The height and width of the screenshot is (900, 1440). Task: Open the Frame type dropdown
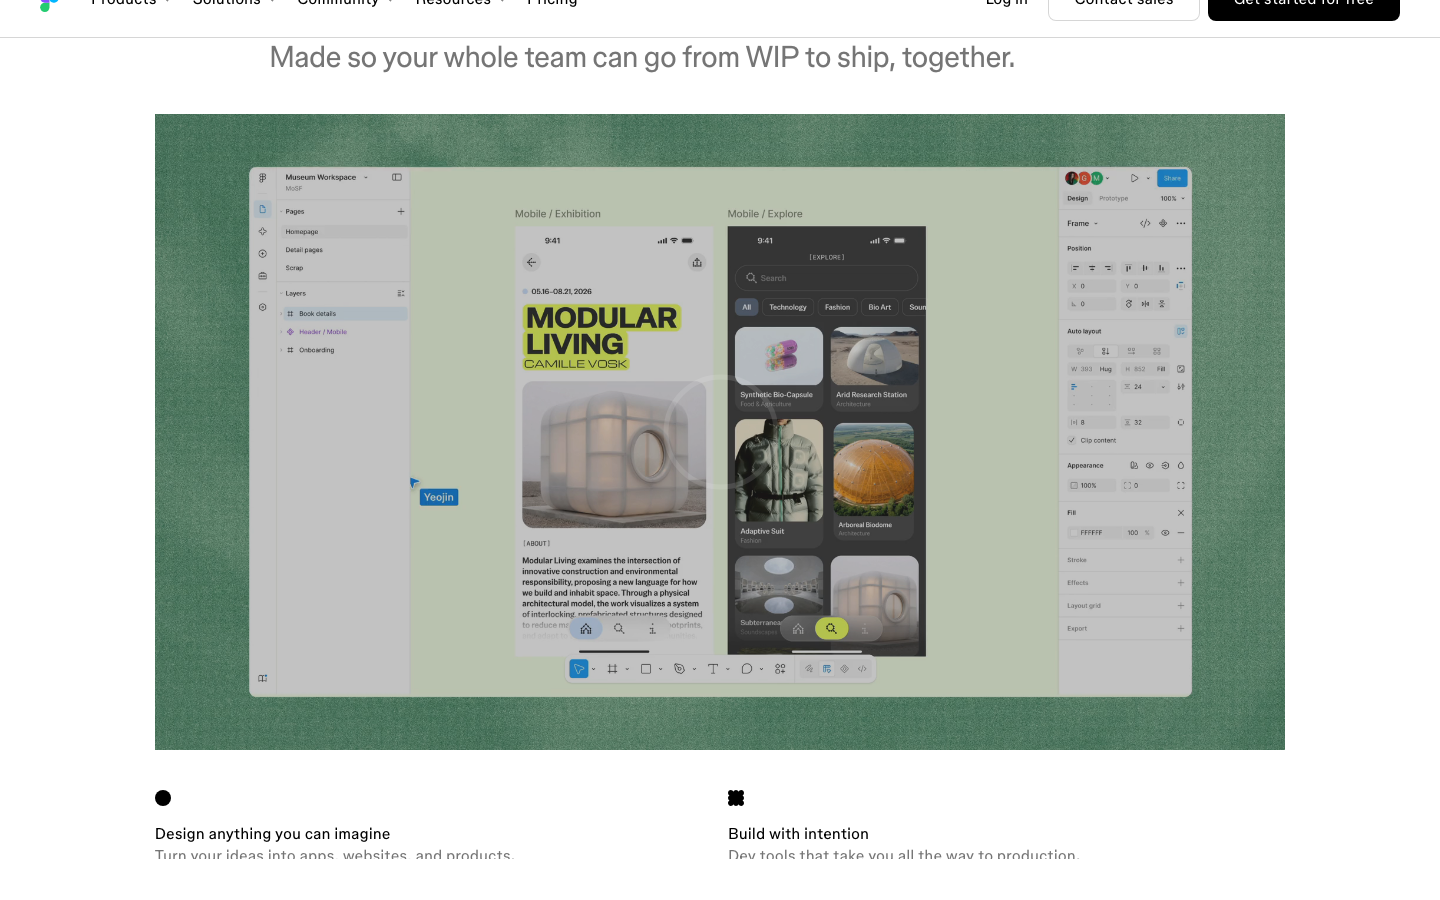(x=1083, y=223)
